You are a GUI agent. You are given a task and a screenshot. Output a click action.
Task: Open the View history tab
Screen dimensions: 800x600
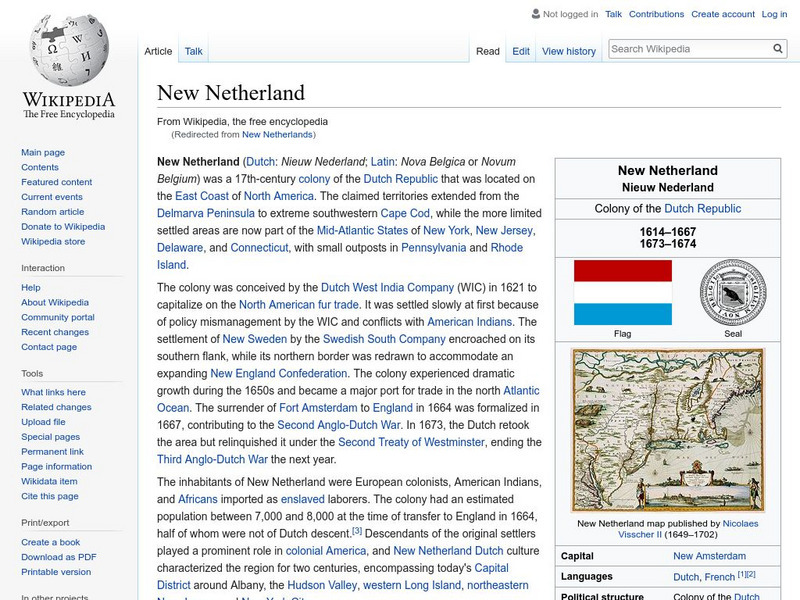[x=569, y=50]
